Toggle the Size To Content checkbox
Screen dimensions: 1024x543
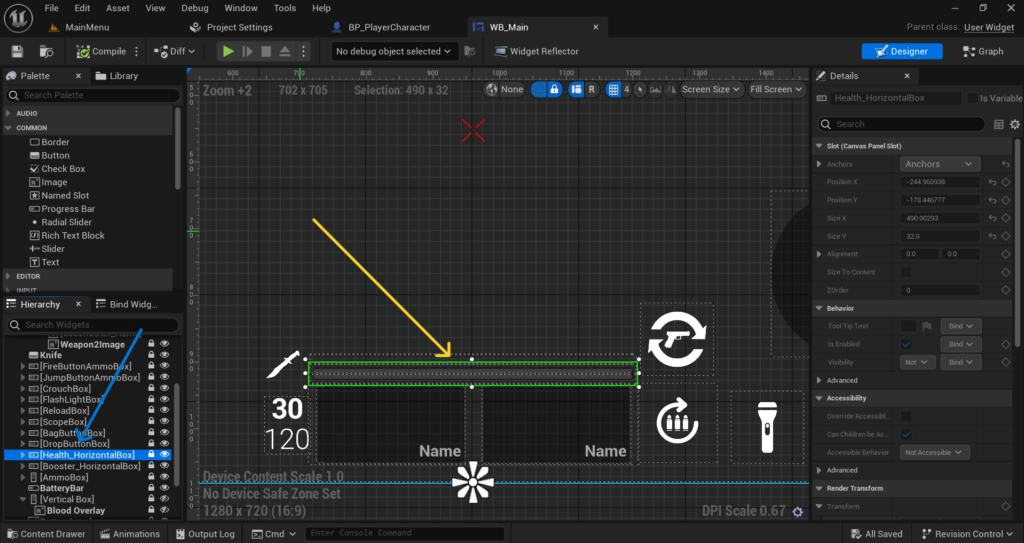click(x=906, y=272)
